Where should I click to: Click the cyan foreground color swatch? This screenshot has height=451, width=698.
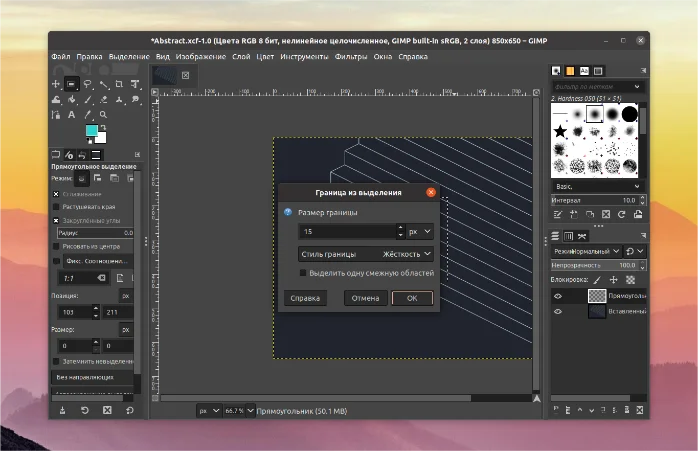click(91, 130)
